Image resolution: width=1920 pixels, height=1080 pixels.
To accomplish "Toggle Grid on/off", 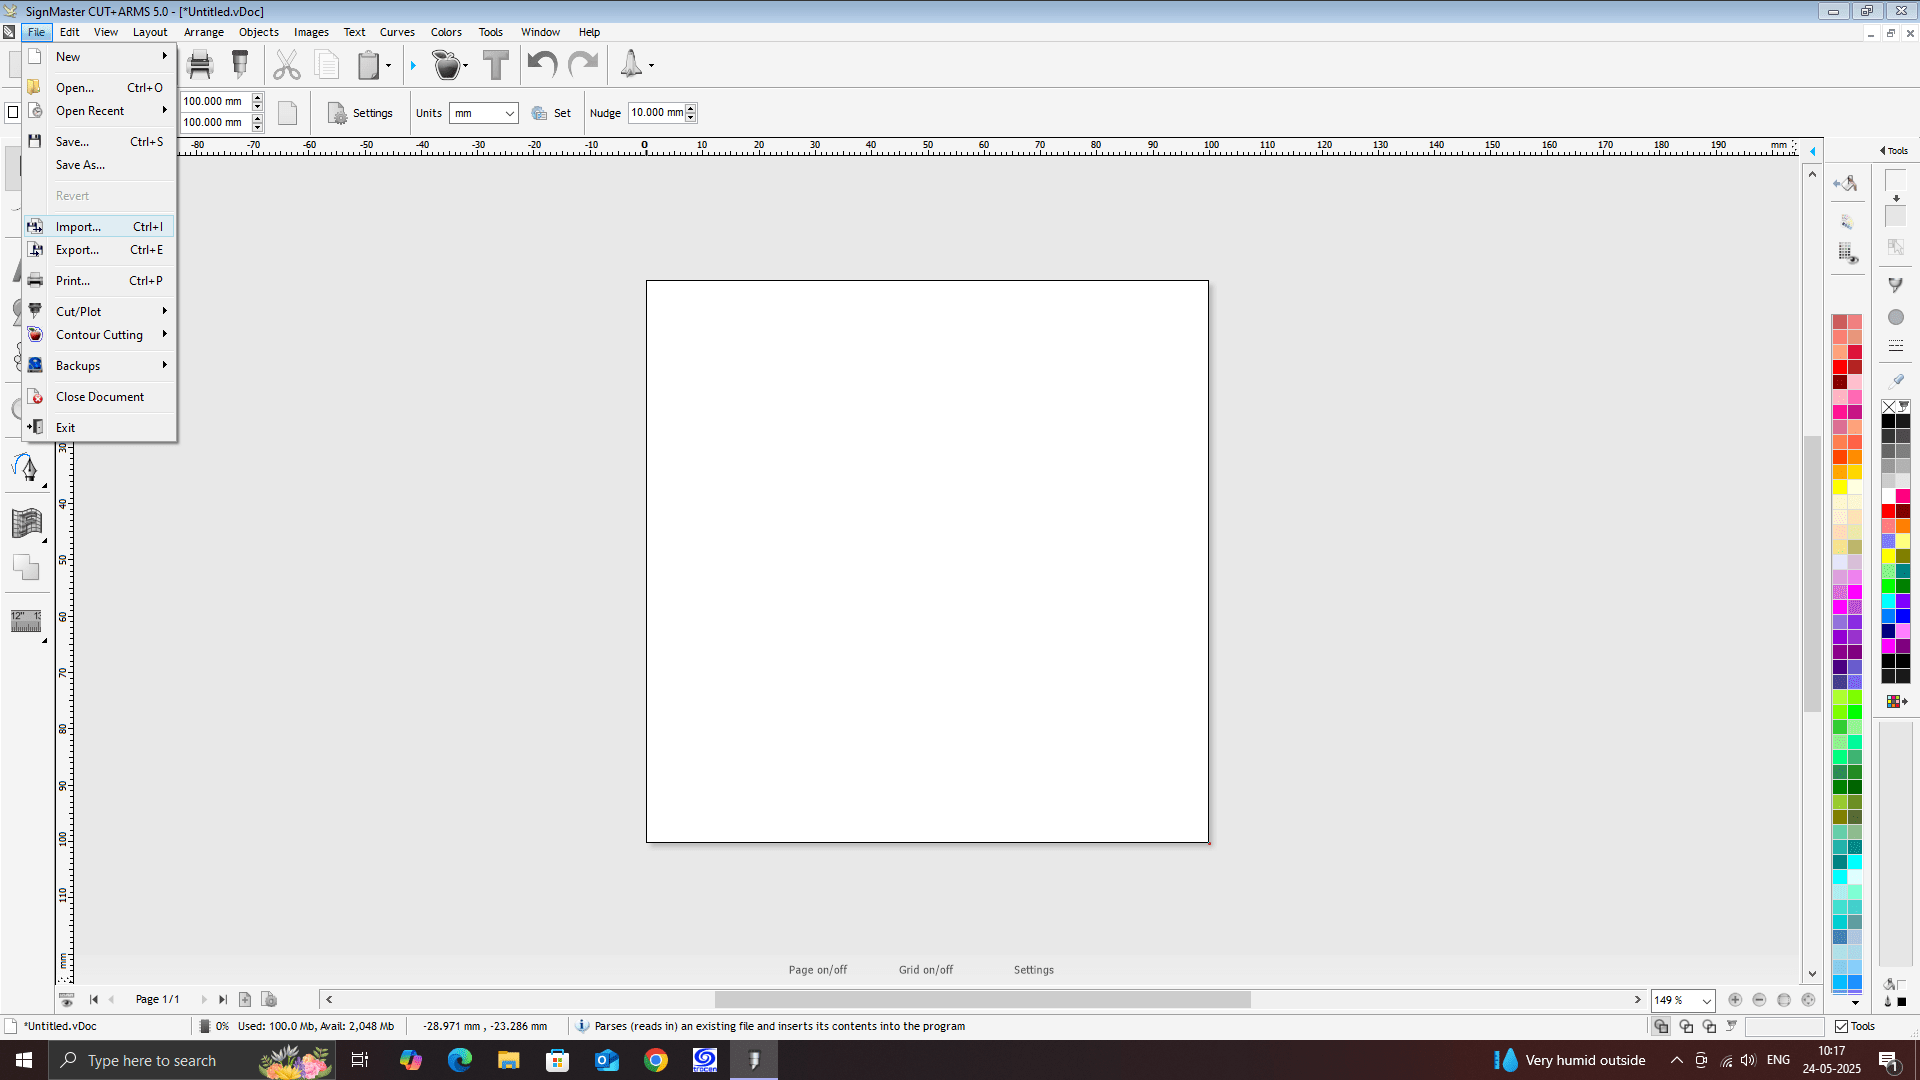I will pos(925,970).
